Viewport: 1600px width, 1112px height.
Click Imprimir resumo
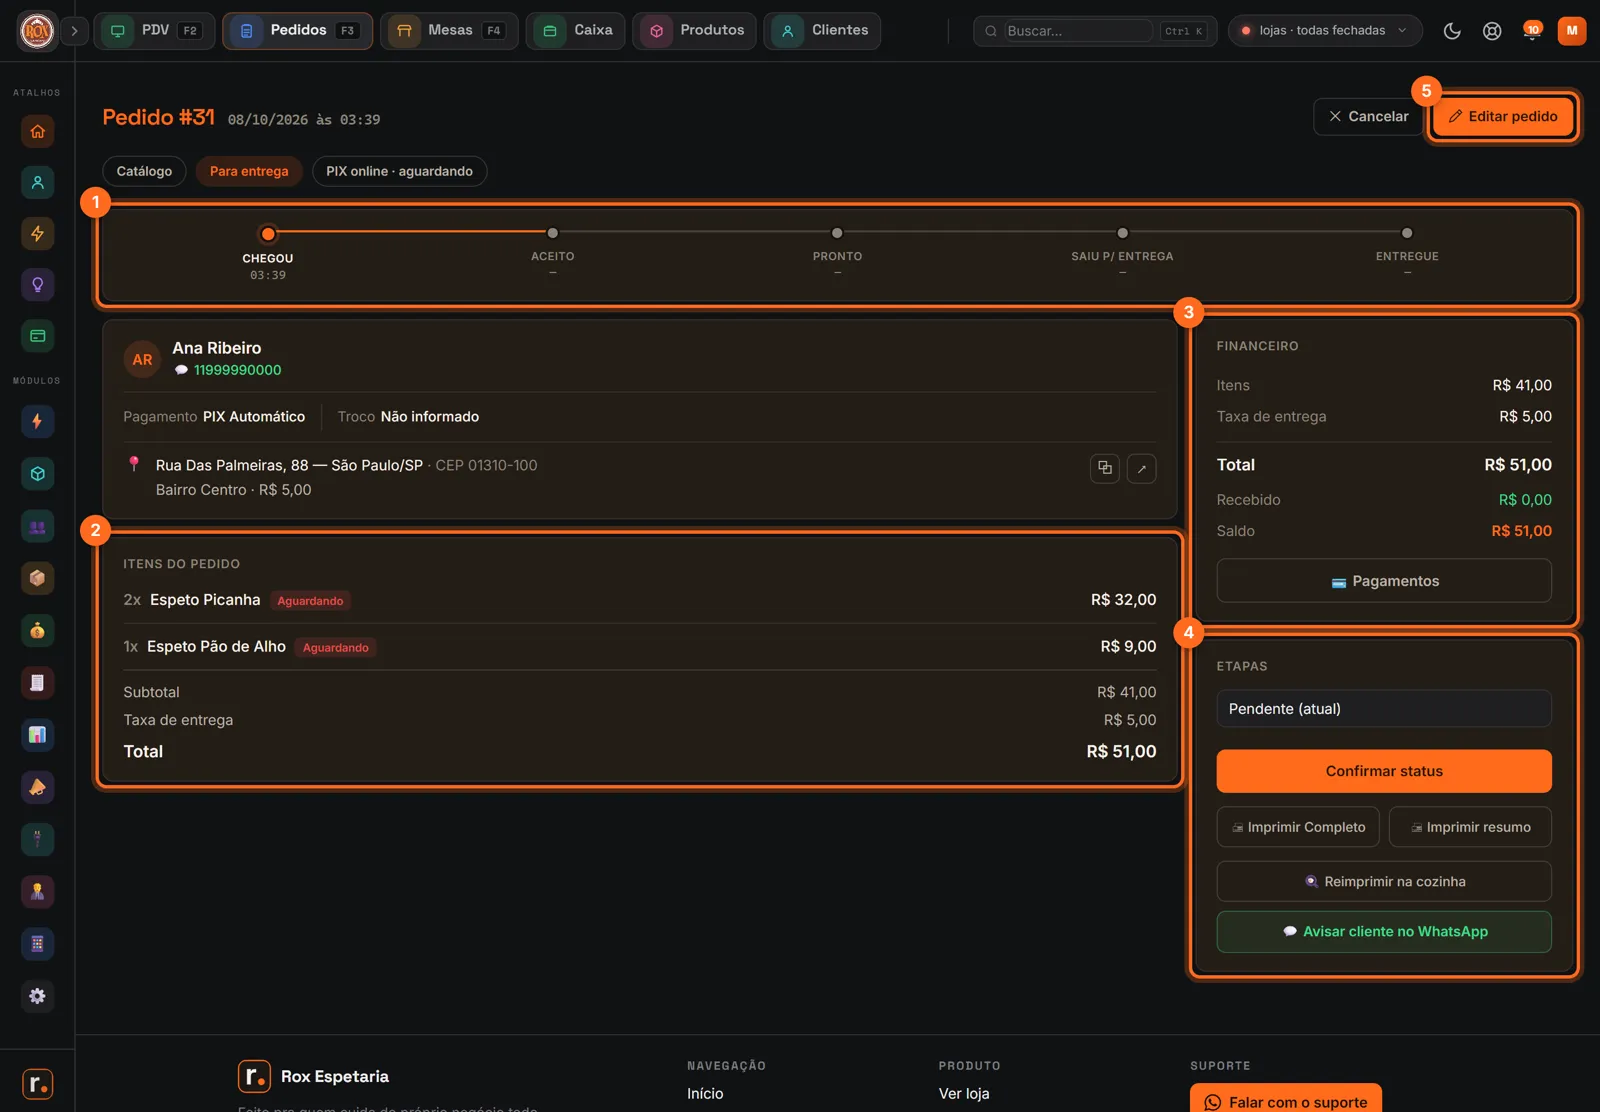pyautogui.click(x=1470, y=827)
